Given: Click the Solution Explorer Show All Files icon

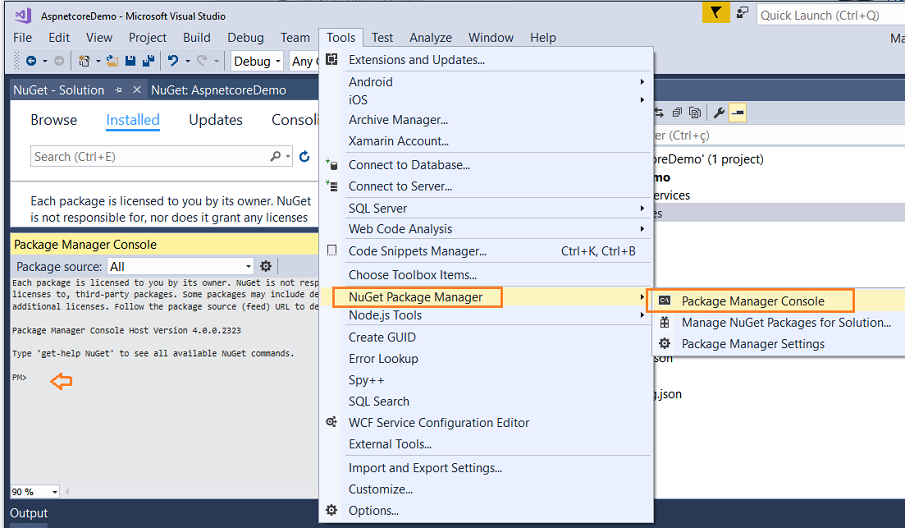Looking at the screenshot, I should (x=695, y=113).
